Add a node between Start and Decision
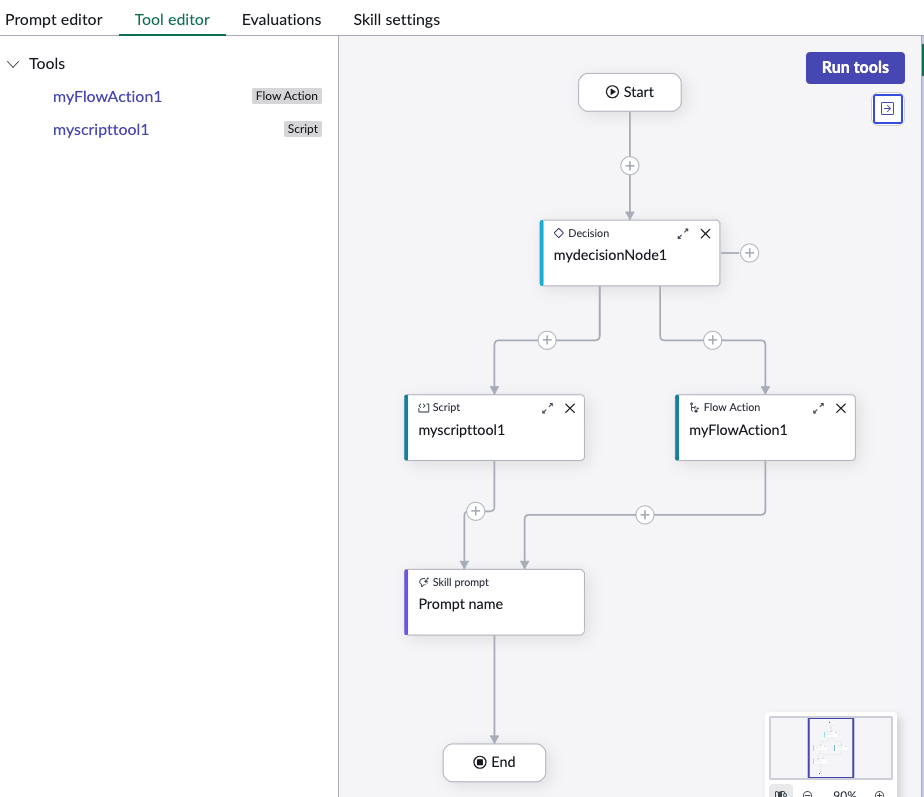This screenshot has width=924, height=797. [x=630, y=166]
